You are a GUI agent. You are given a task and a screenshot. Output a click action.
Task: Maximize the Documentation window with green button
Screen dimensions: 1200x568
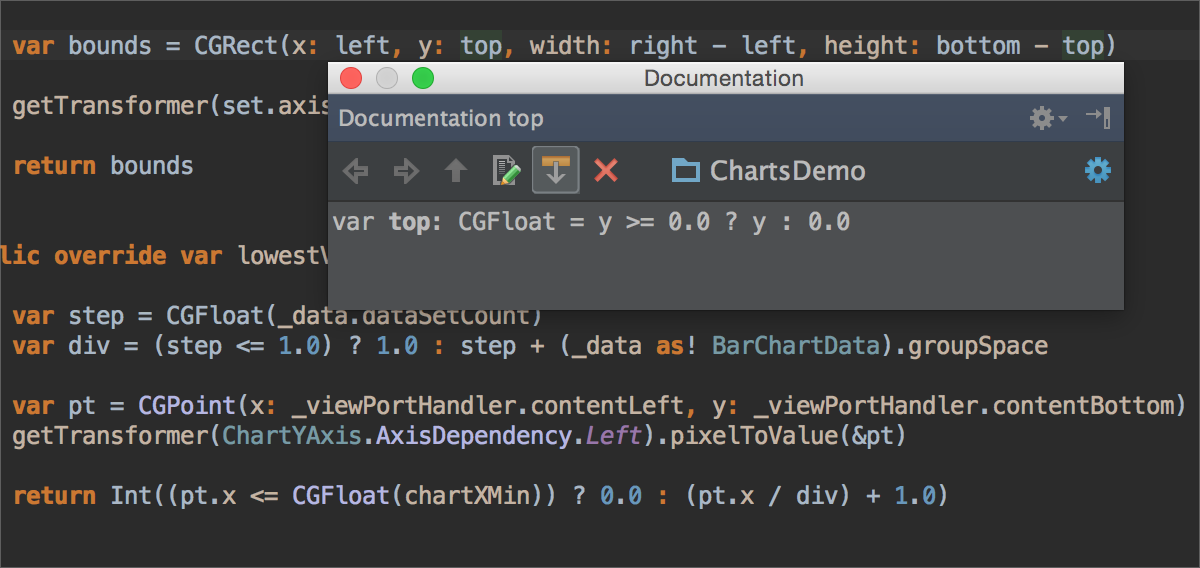(x=423, y=78)
